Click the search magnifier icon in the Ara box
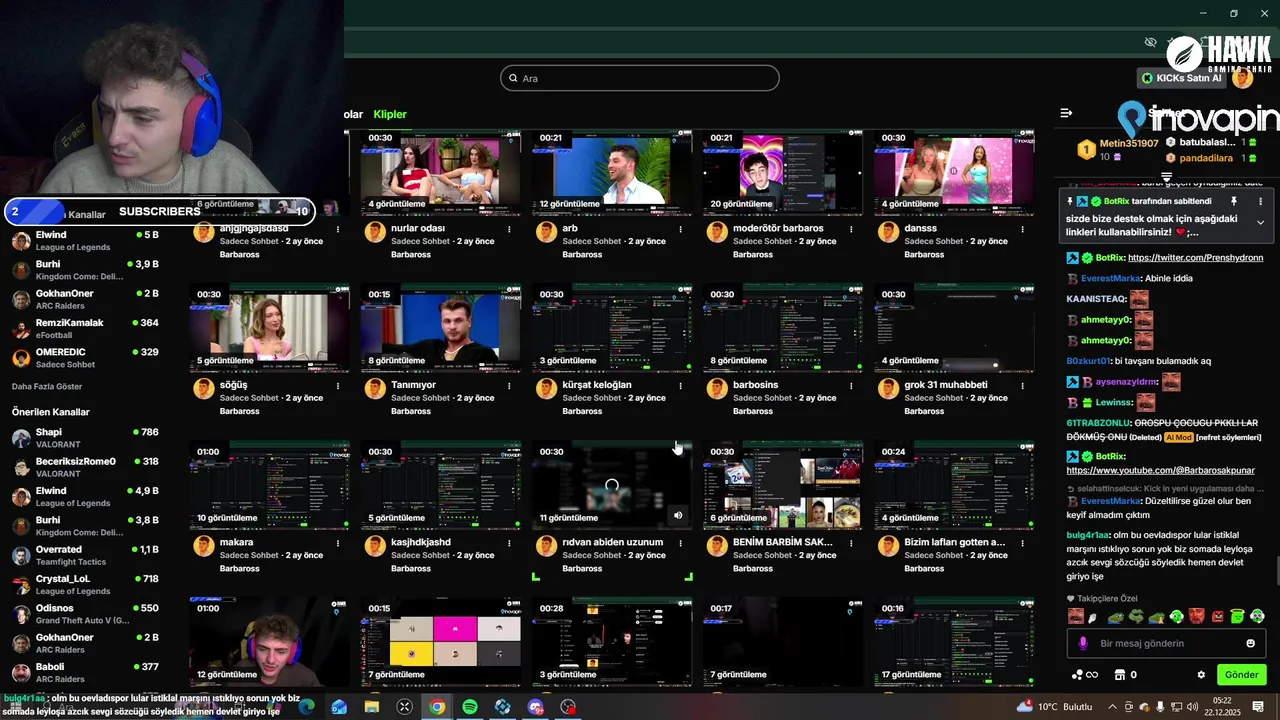Image resolution: width=1280 pixels, height=720 pixels. 513,78
